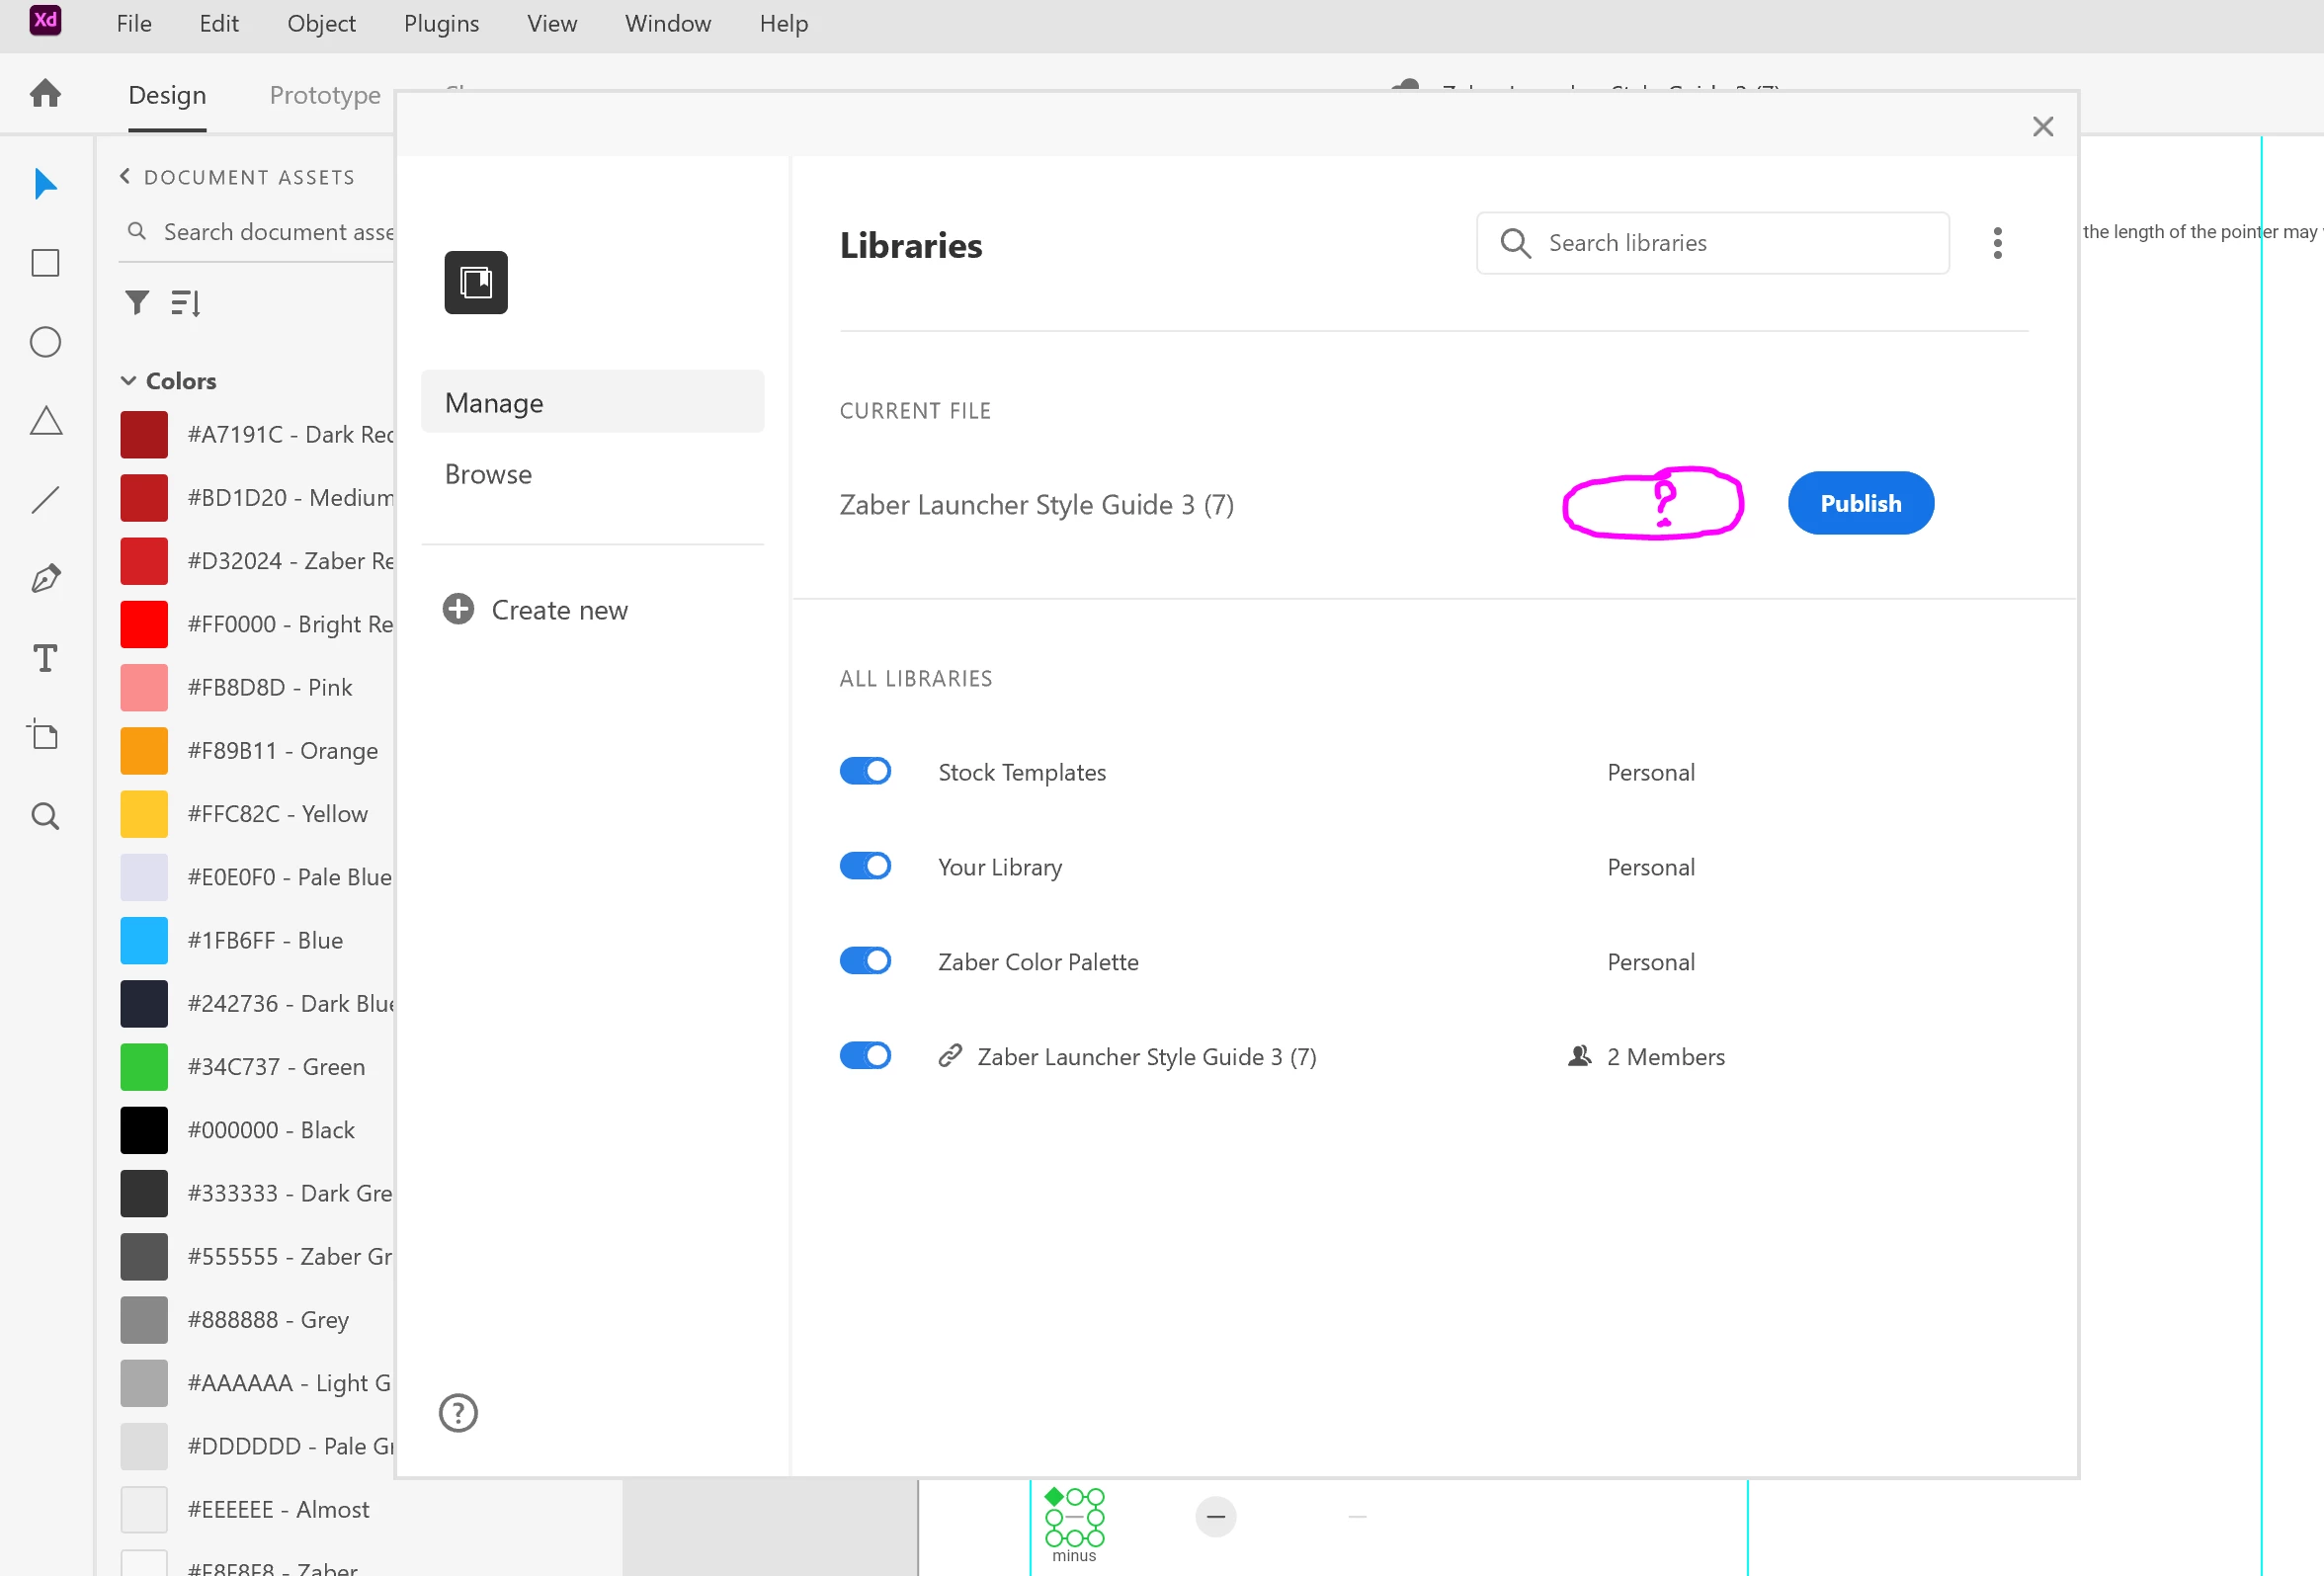Select the Pen tool
The image size is (2324, 1576).
click(45, 578)
